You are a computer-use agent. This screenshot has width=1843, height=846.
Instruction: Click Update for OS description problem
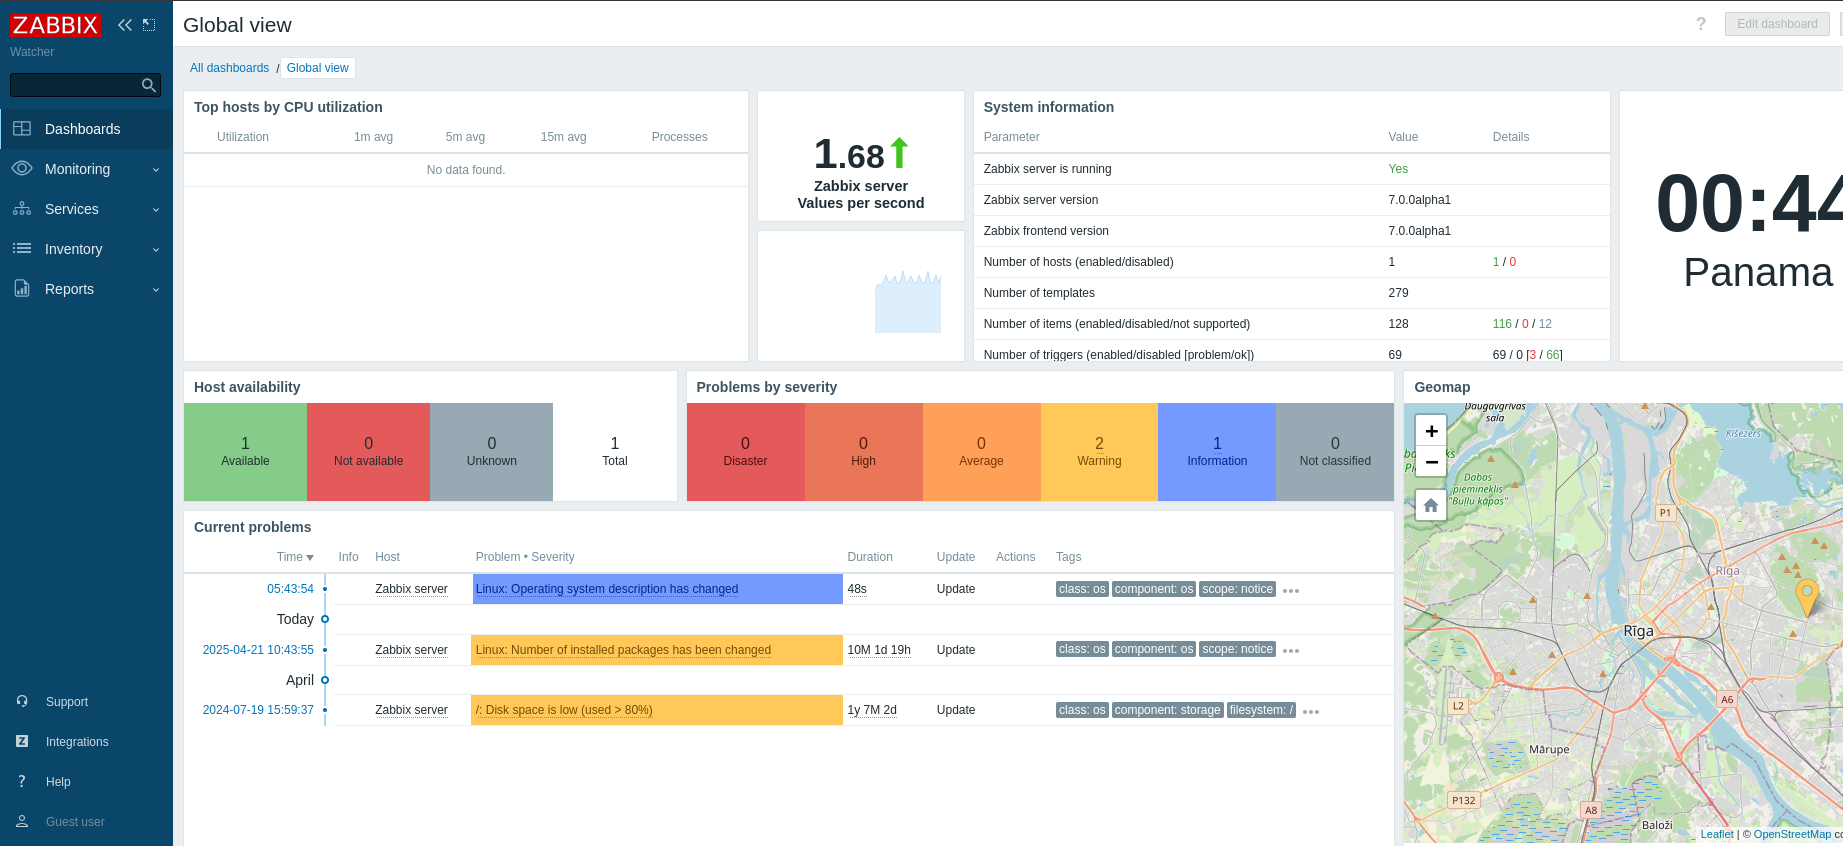pos(956,589)
